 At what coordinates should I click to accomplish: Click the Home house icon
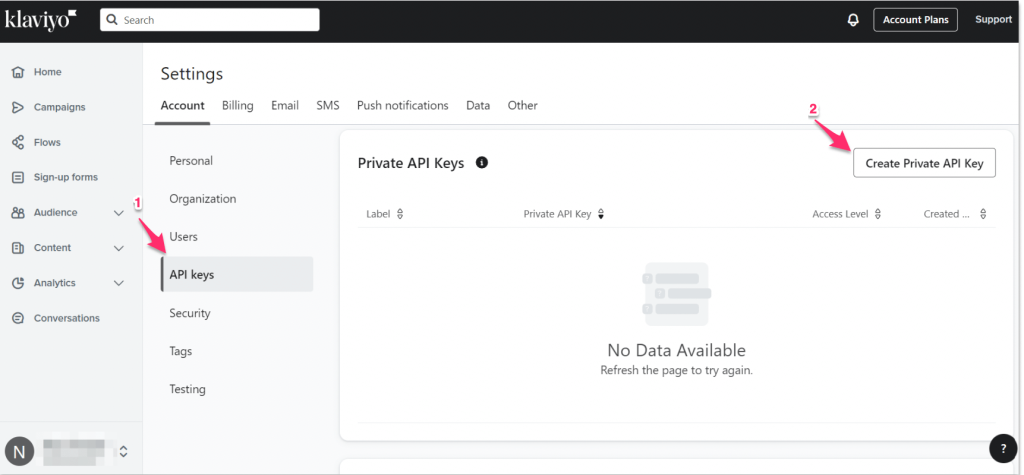(x=18, y=72)
